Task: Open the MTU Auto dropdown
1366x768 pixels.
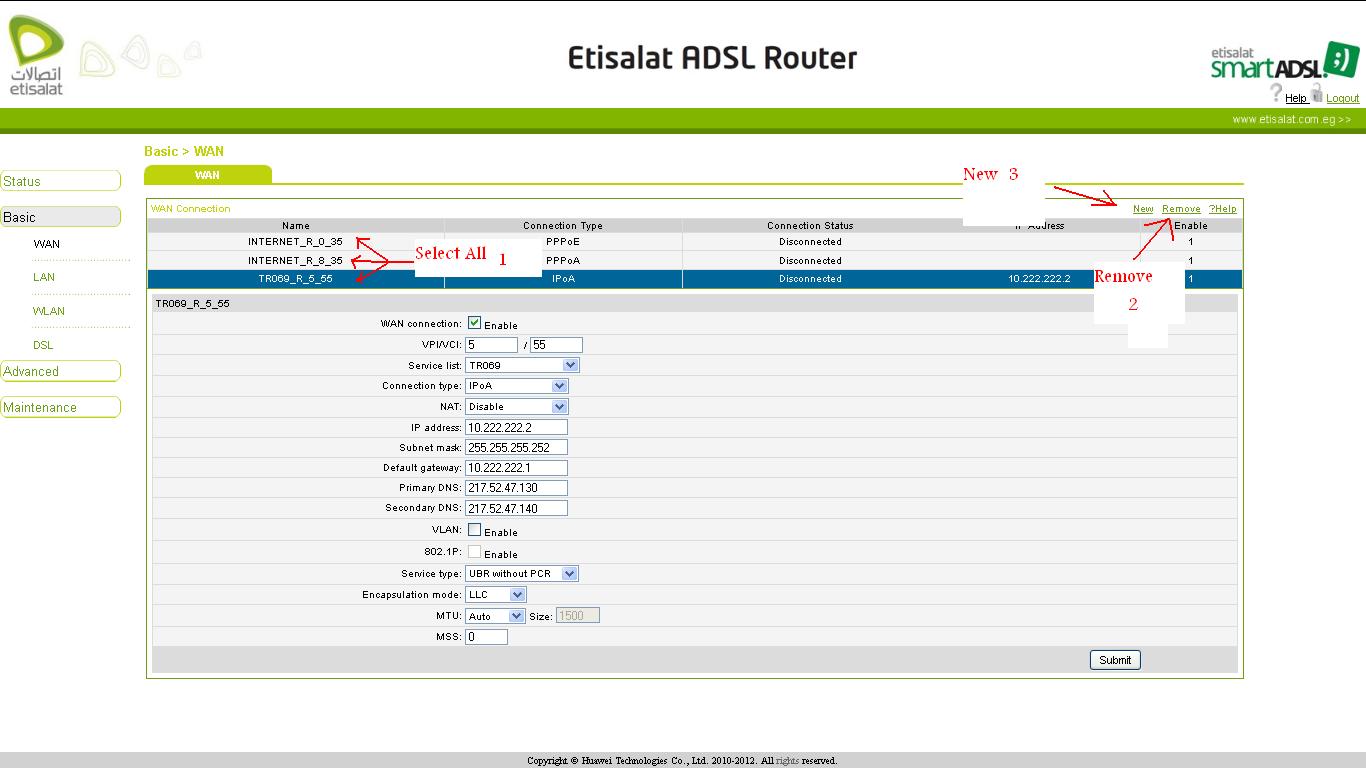Action: (x=495, y=616)
